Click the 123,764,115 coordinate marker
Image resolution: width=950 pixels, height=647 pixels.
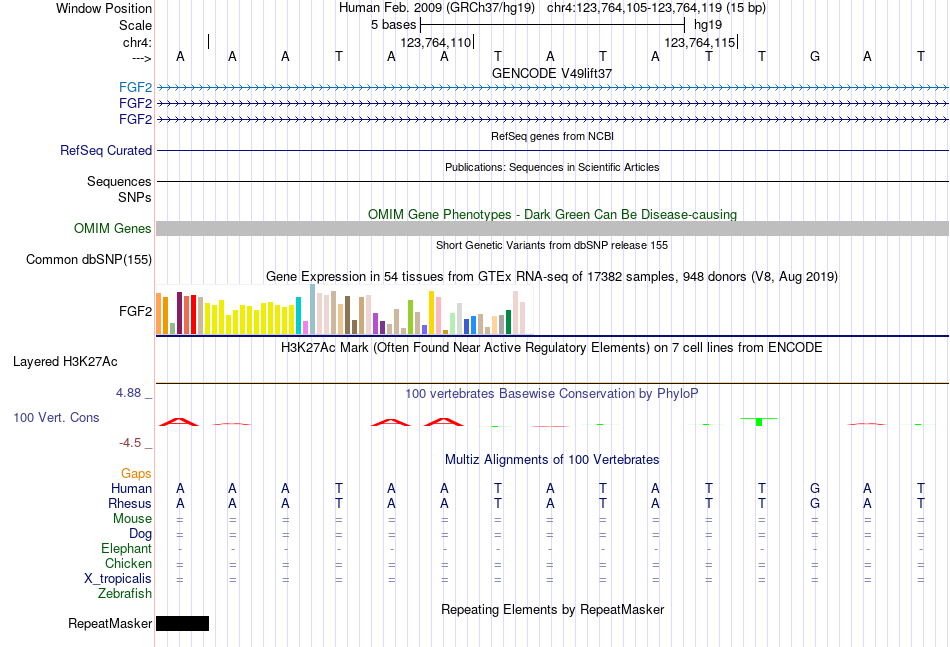[700, 42]
